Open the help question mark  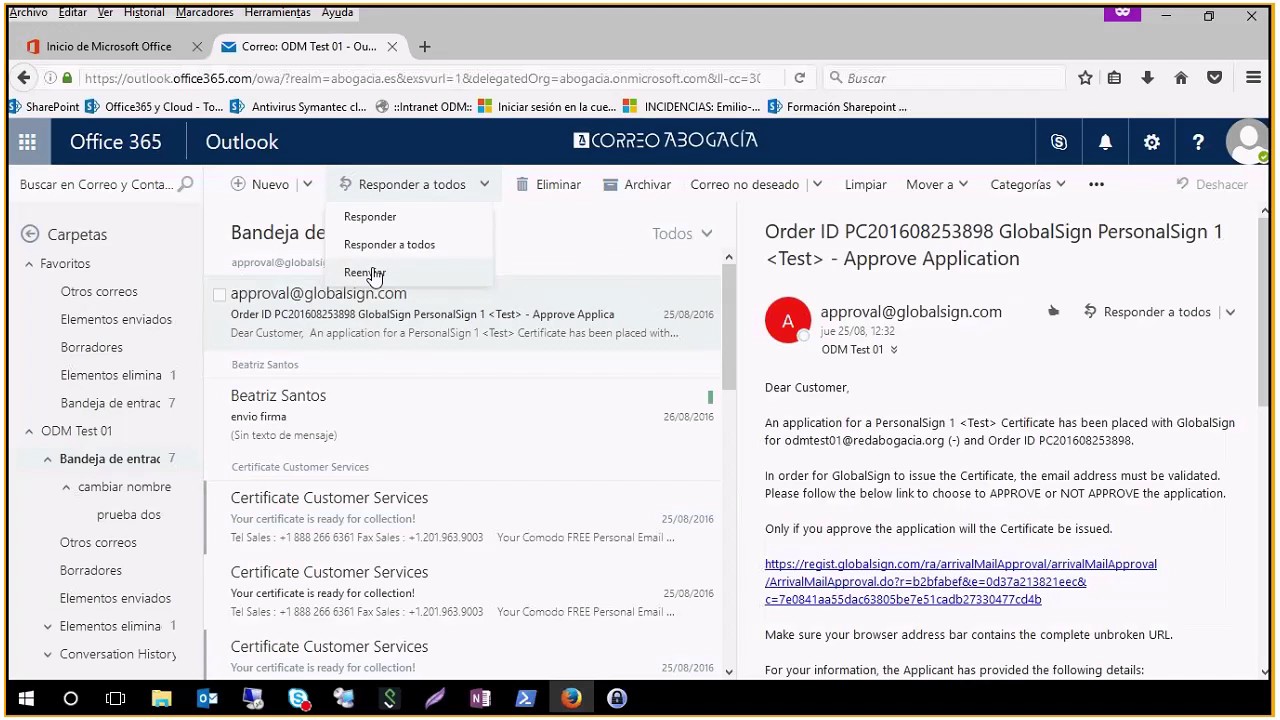tap(1198, 142)
